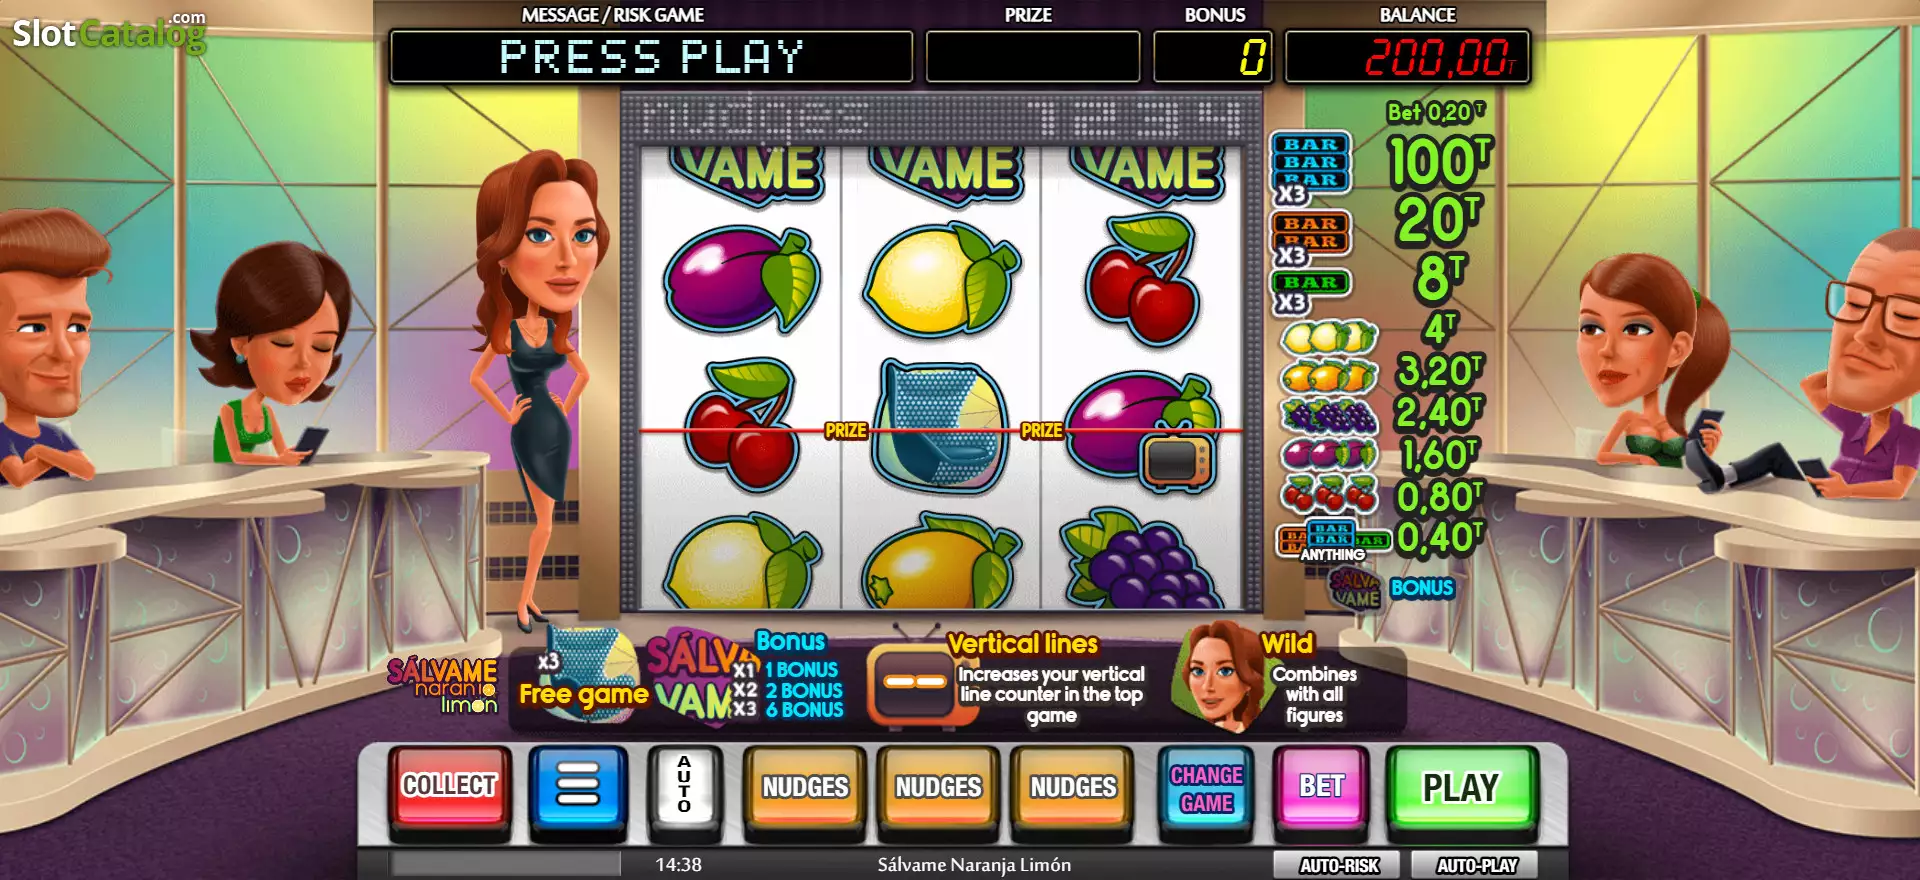The width and height of the screenshot is (1920, 880).
Task: Click NUDGES button under first reel
Action: point(805,788)
